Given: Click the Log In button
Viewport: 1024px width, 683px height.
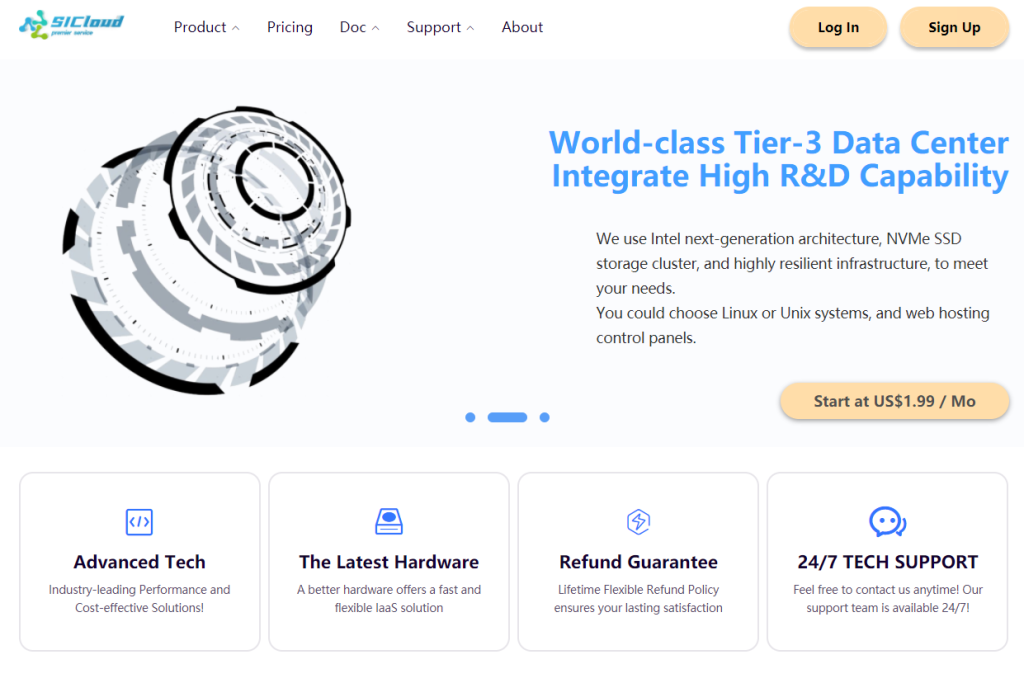Looking at the screenshot, I should (x=838, y=27).
